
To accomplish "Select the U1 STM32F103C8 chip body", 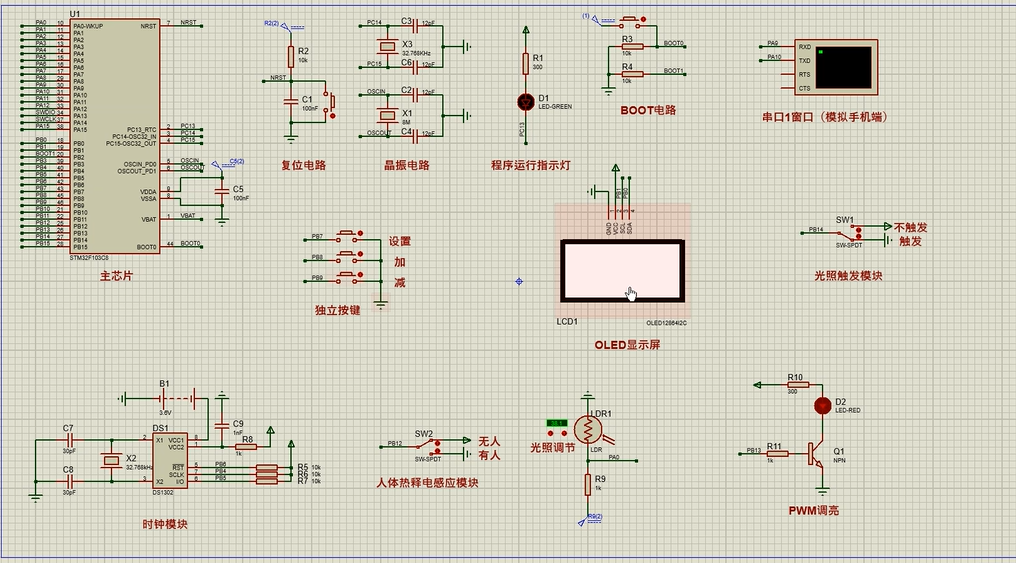I will tap(115, 136).
